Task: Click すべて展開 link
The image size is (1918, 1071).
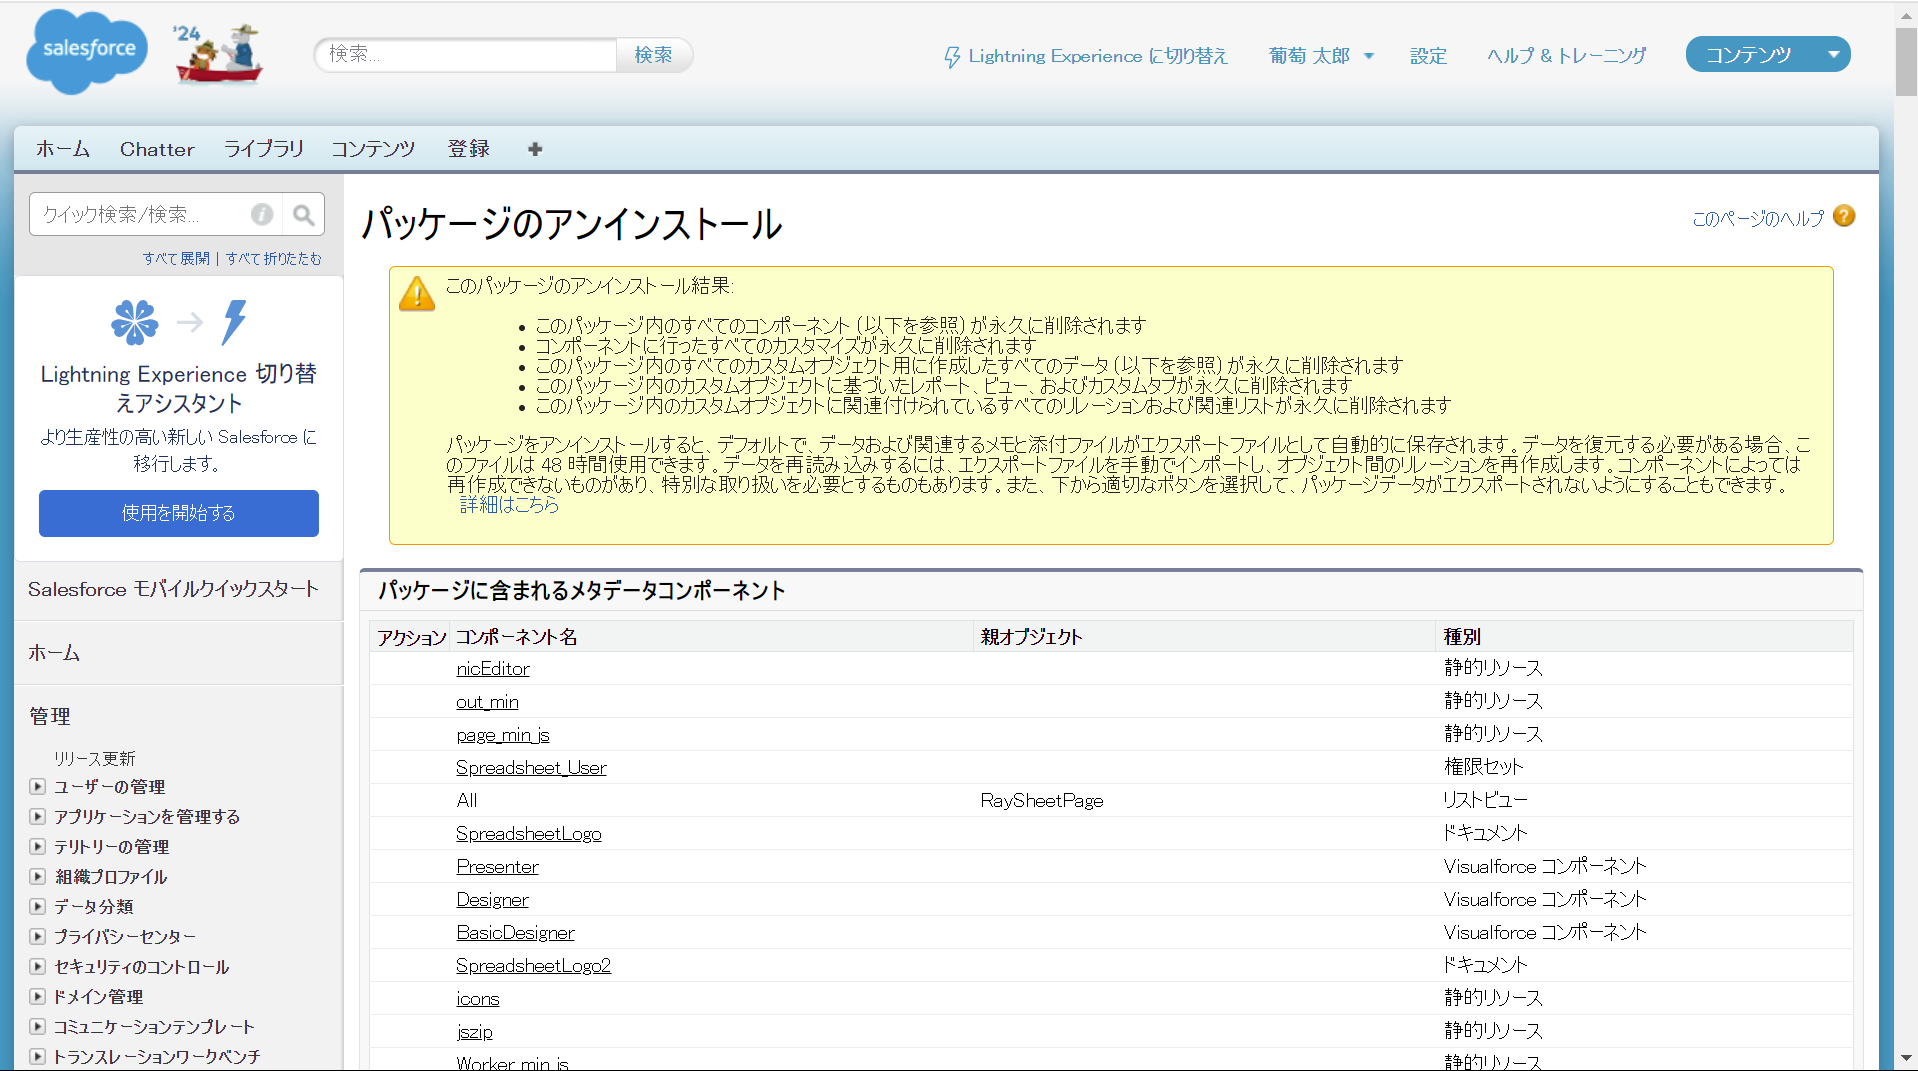Action: point(176,258)
